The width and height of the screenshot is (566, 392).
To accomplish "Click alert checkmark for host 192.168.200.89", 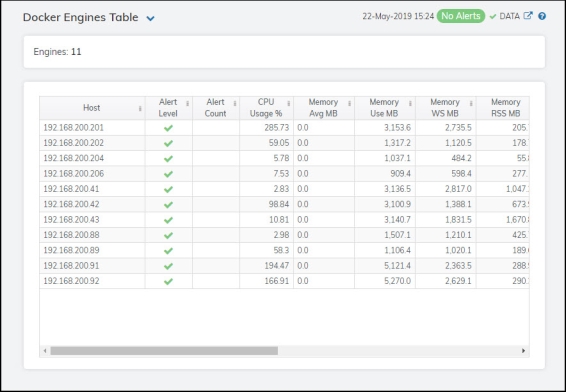I will pyautogui.click(x=168, y=251).
